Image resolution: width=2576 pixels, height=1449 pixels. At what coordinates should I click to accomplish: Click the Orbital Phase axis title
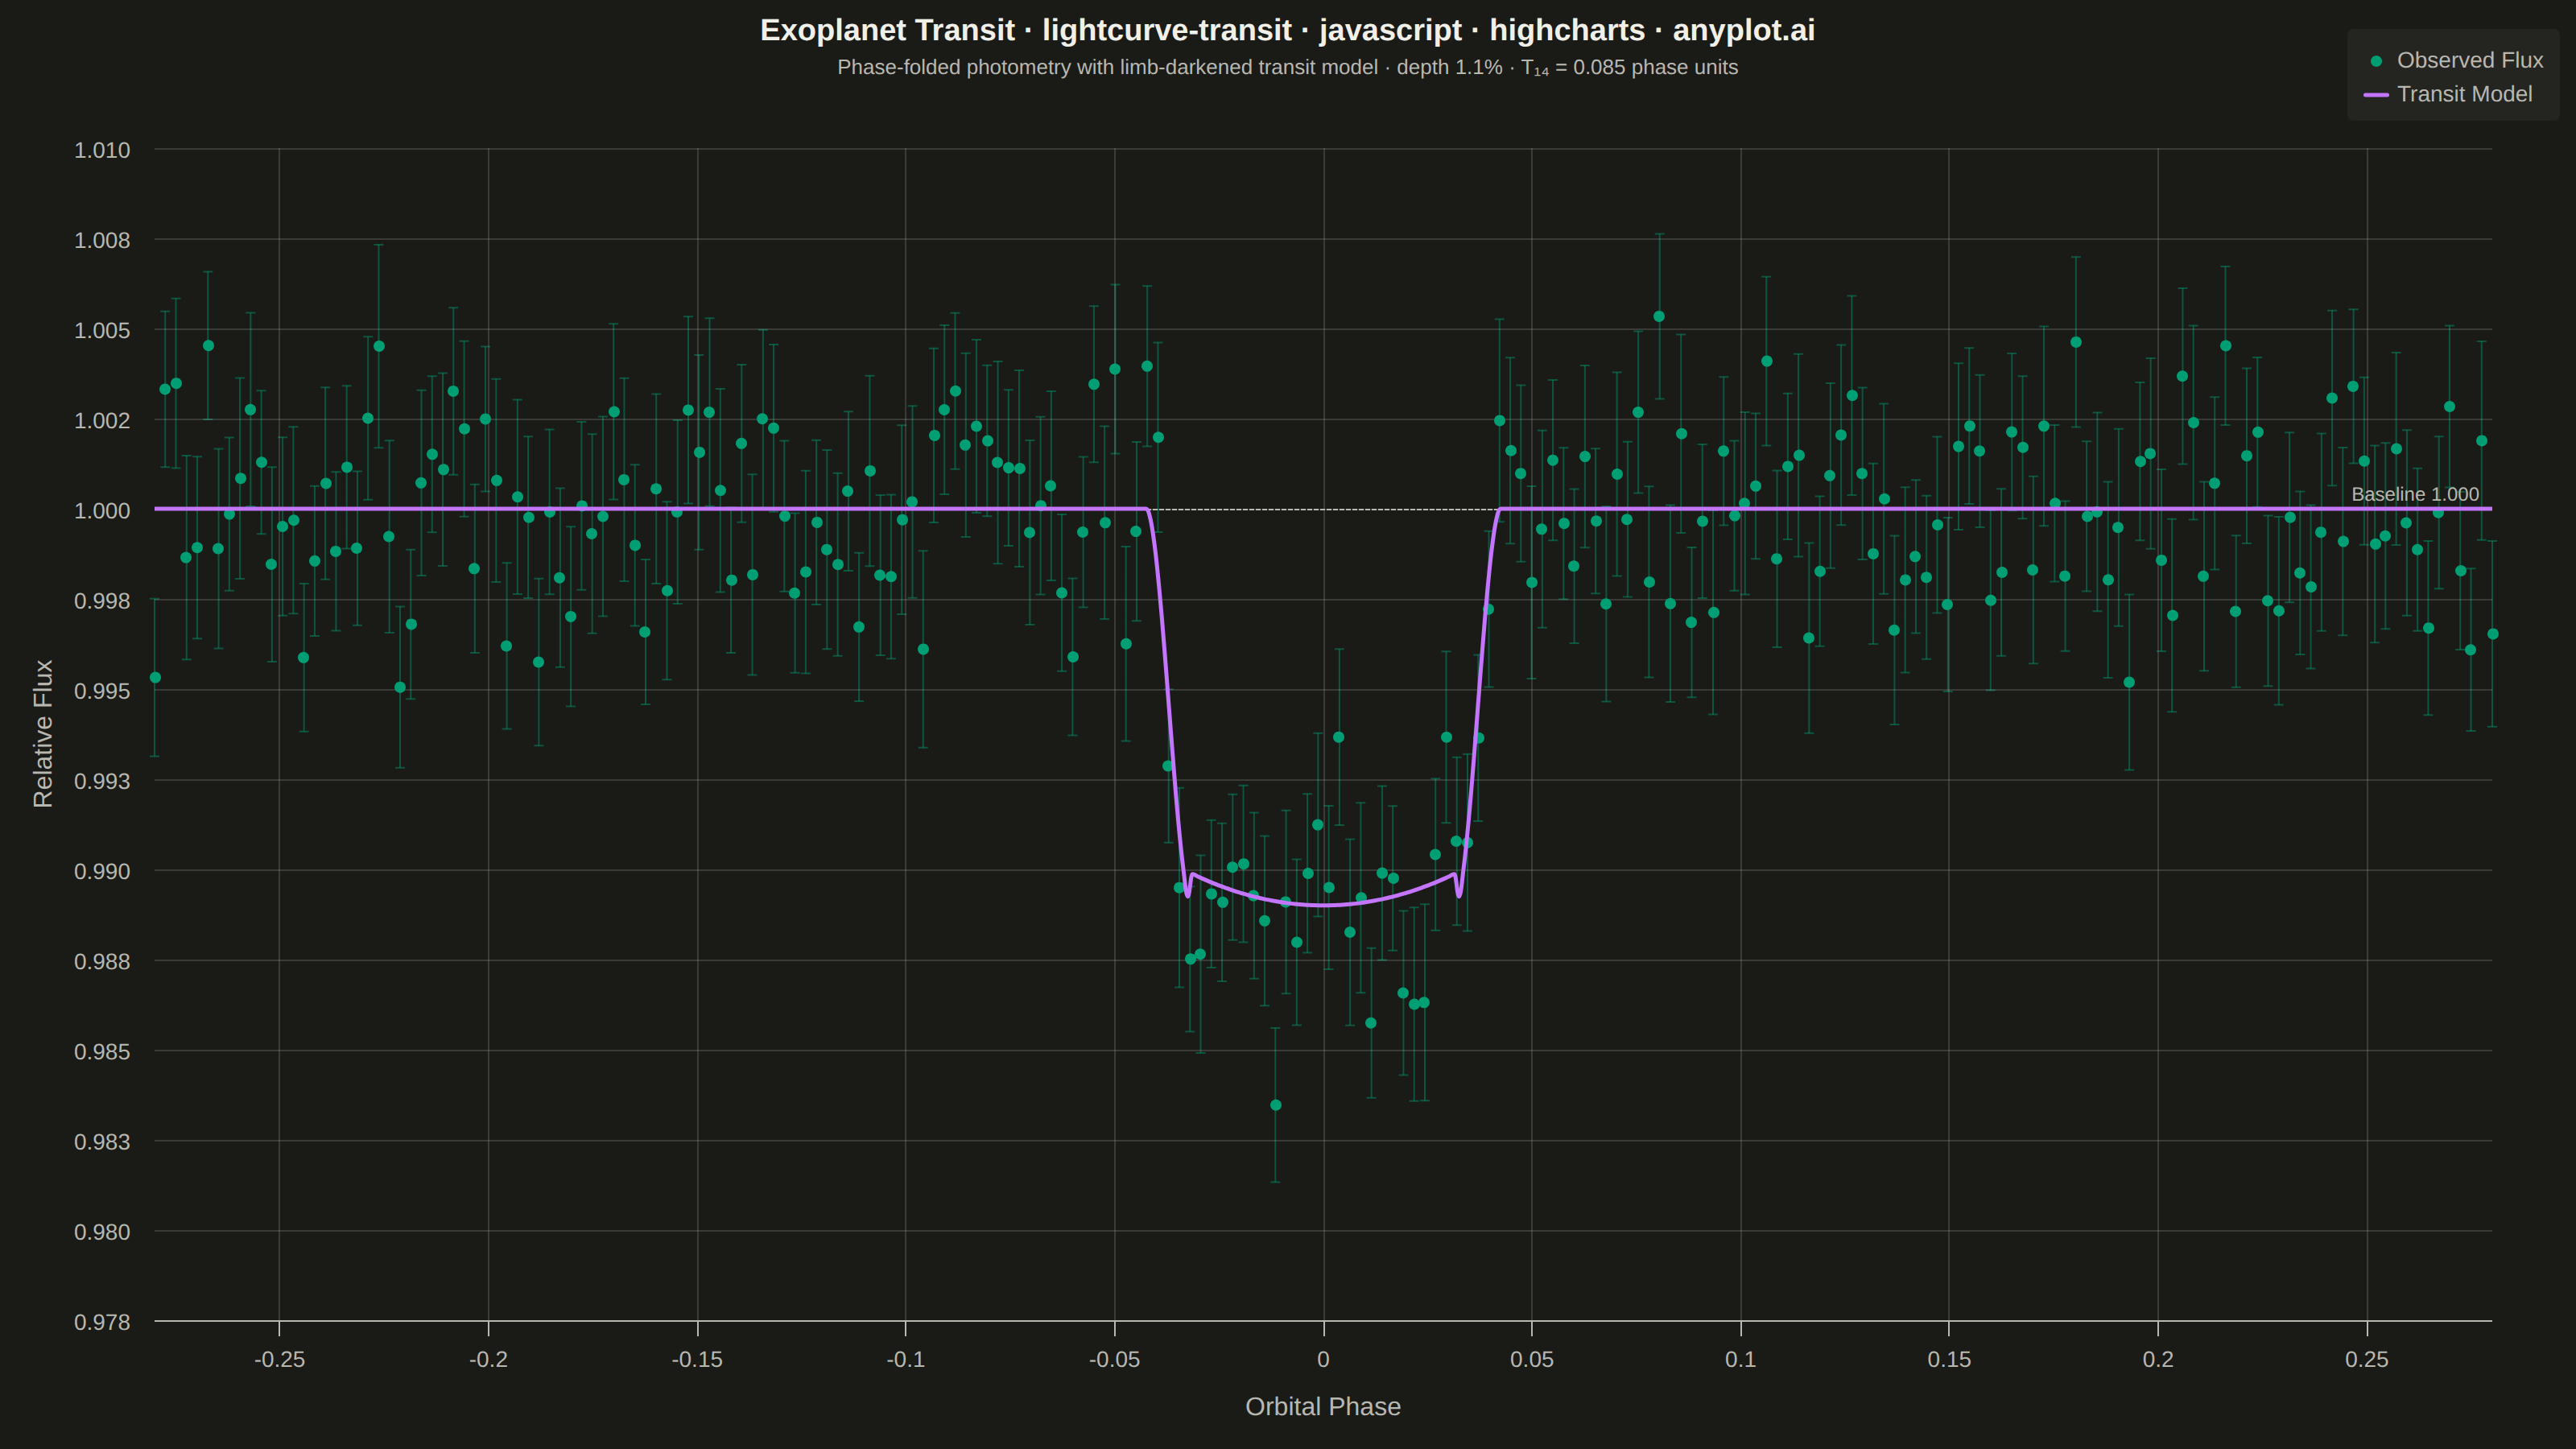tap(1322, 1406)
